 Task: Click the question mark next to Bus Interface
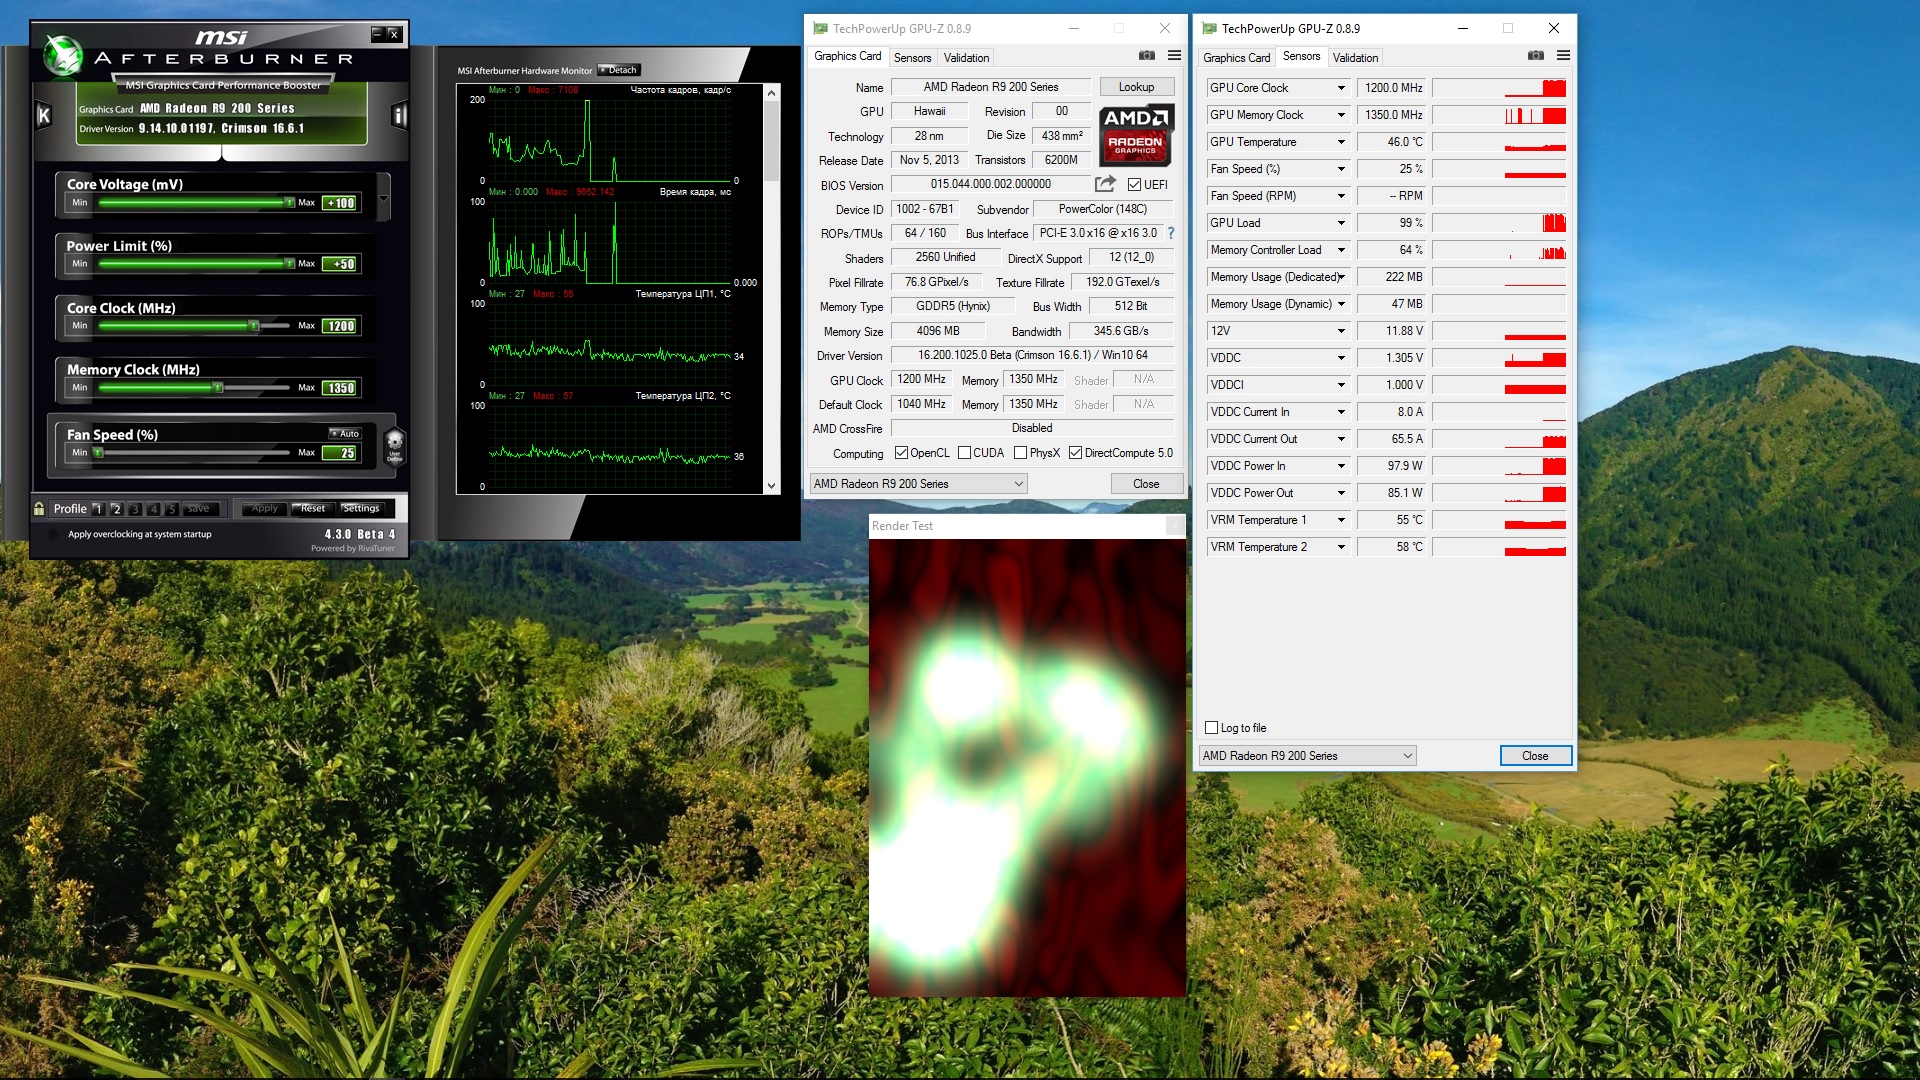point(1171,233)
